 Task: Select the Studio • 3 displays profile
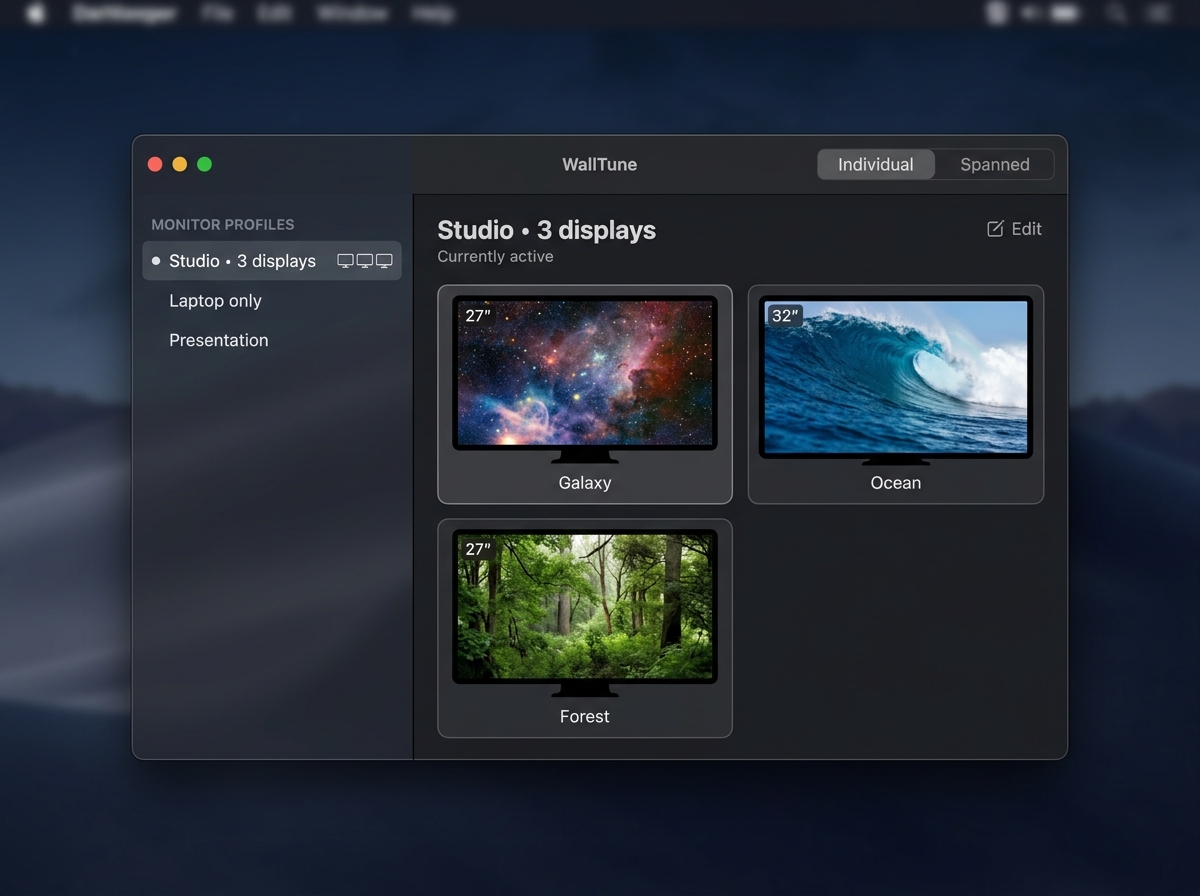pos(272,261)
